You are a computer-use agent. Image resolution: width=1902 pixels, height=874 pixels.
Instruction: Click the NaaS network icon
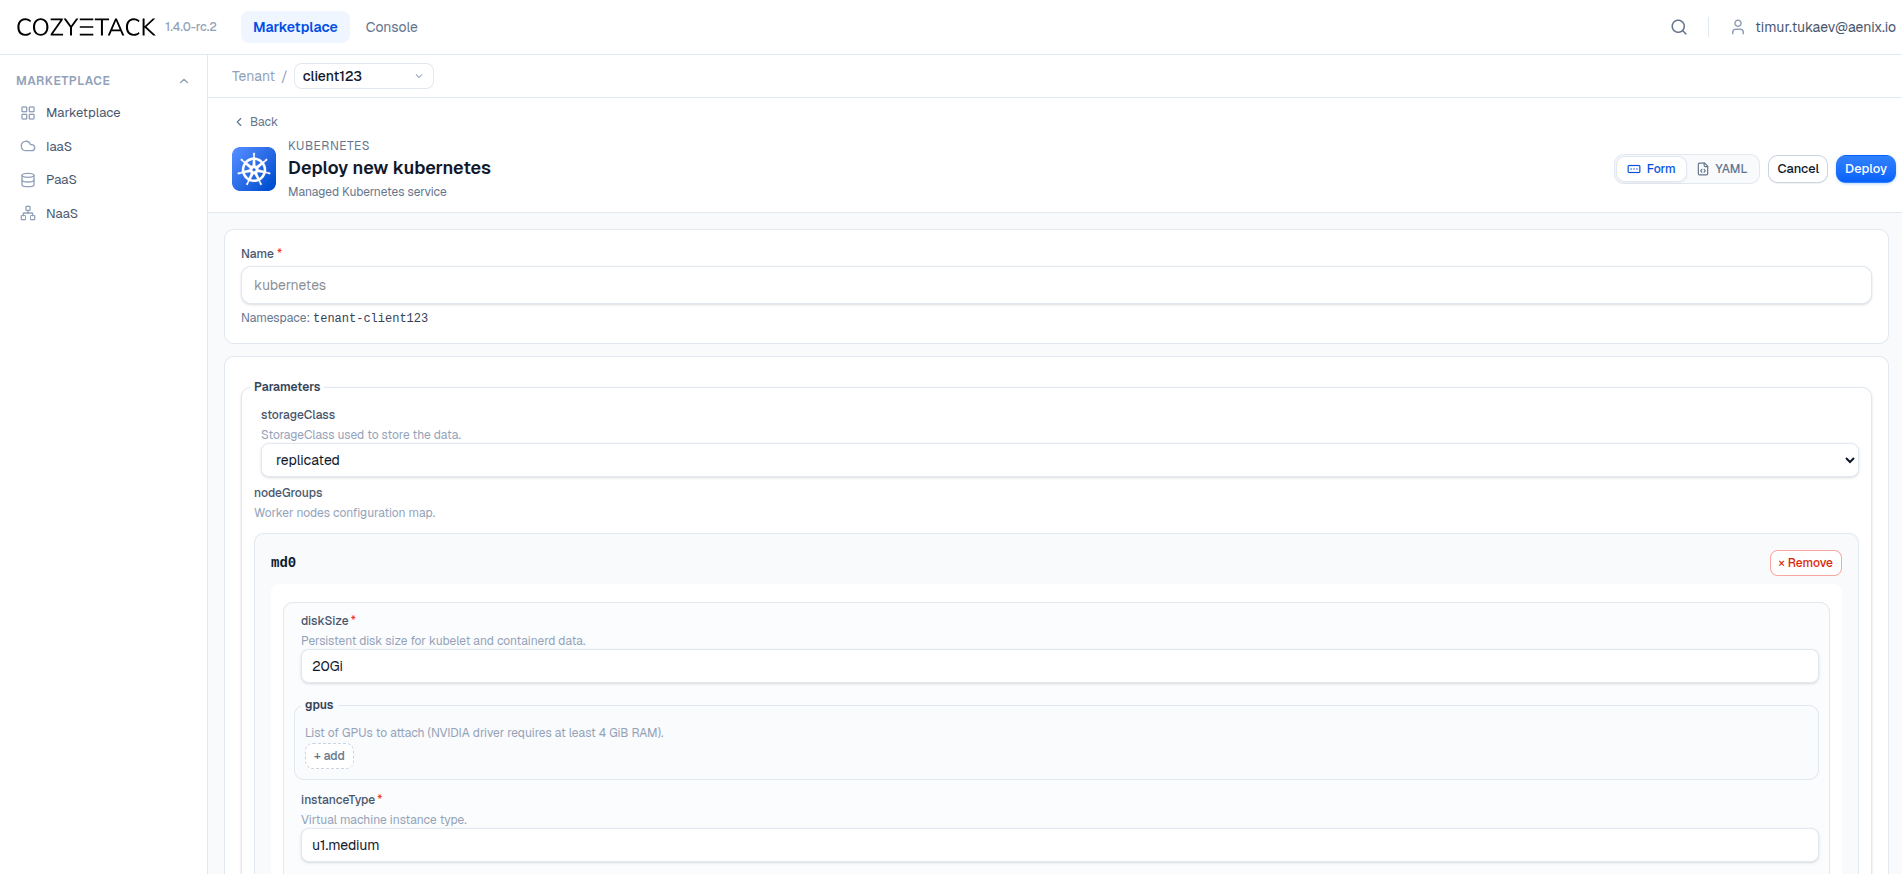(28, 213)
